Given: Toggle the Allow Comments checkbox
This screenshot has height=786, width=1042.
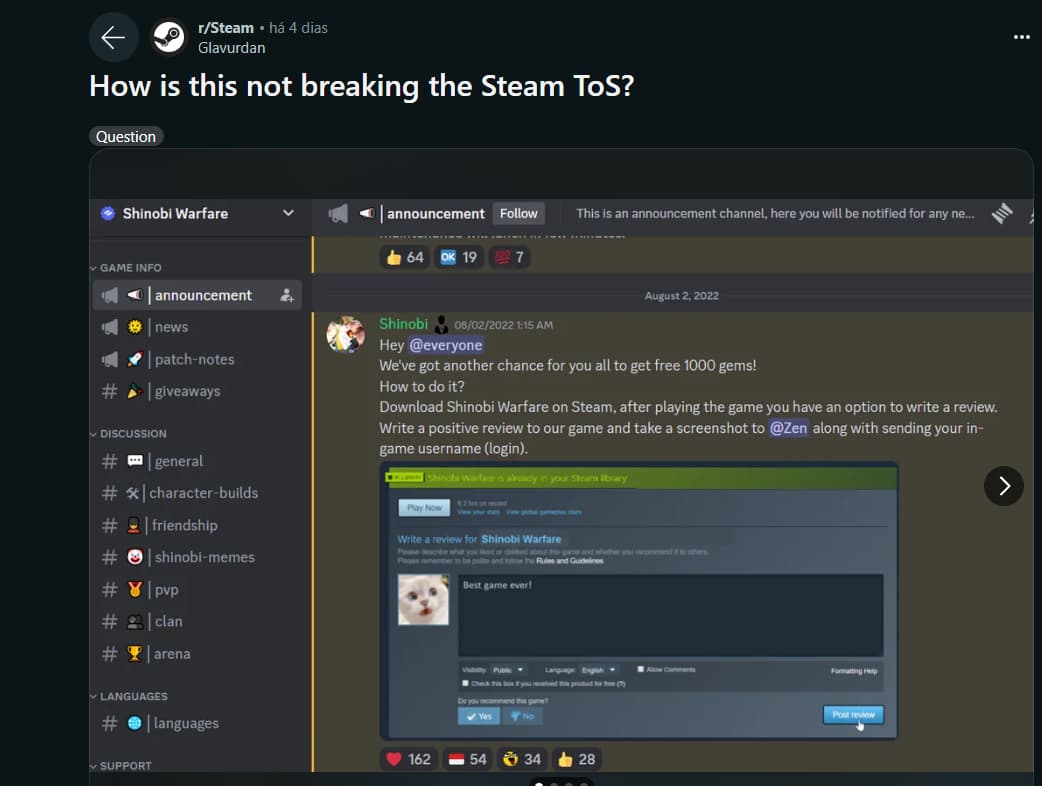Looking at the screenshot, I should (x=641, y=669).
